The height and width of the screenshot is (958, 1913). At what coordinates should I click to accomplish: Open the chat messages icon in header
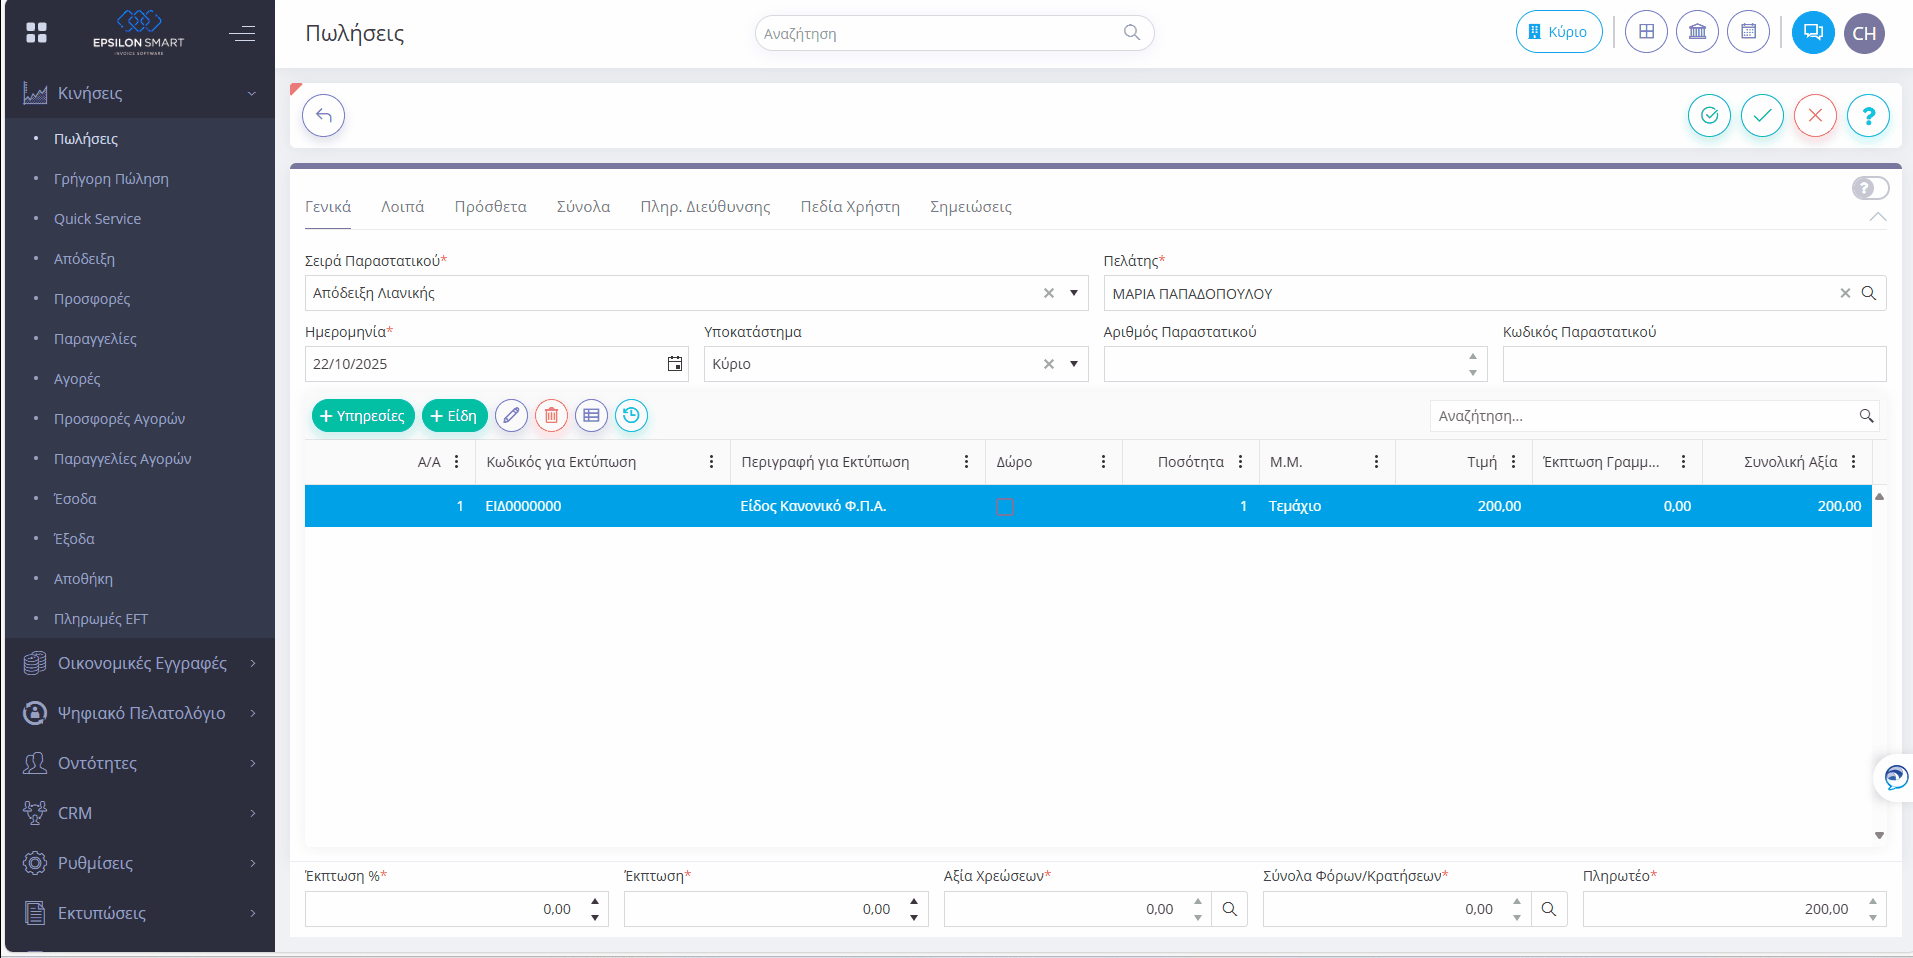coord(1812,32)
